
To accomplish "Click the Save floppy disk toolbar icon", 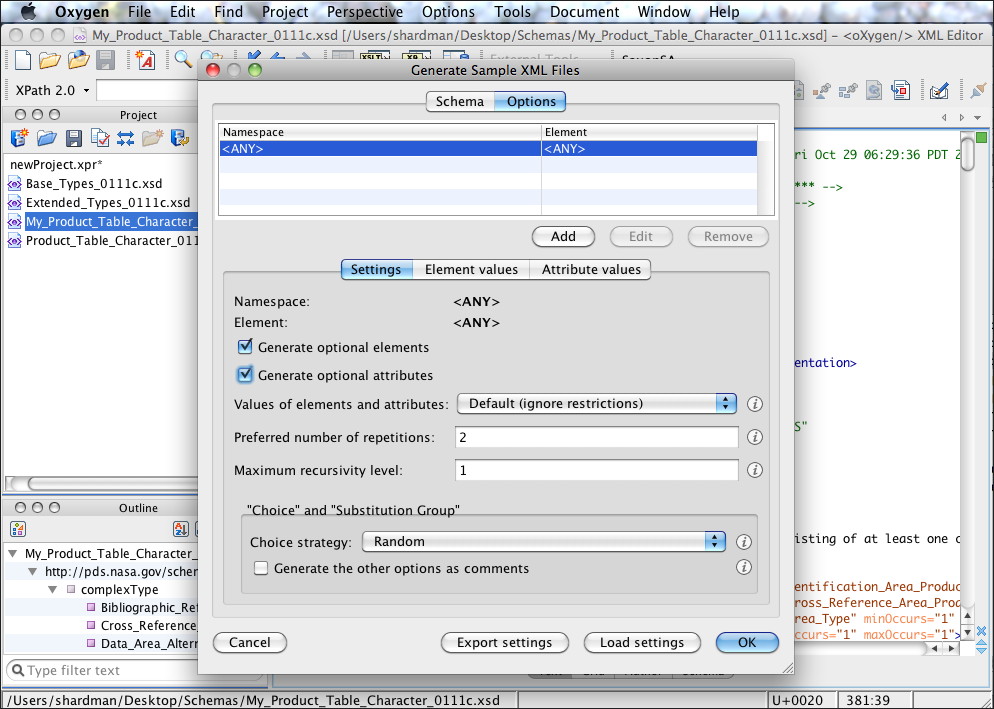I will pos(106,60).
